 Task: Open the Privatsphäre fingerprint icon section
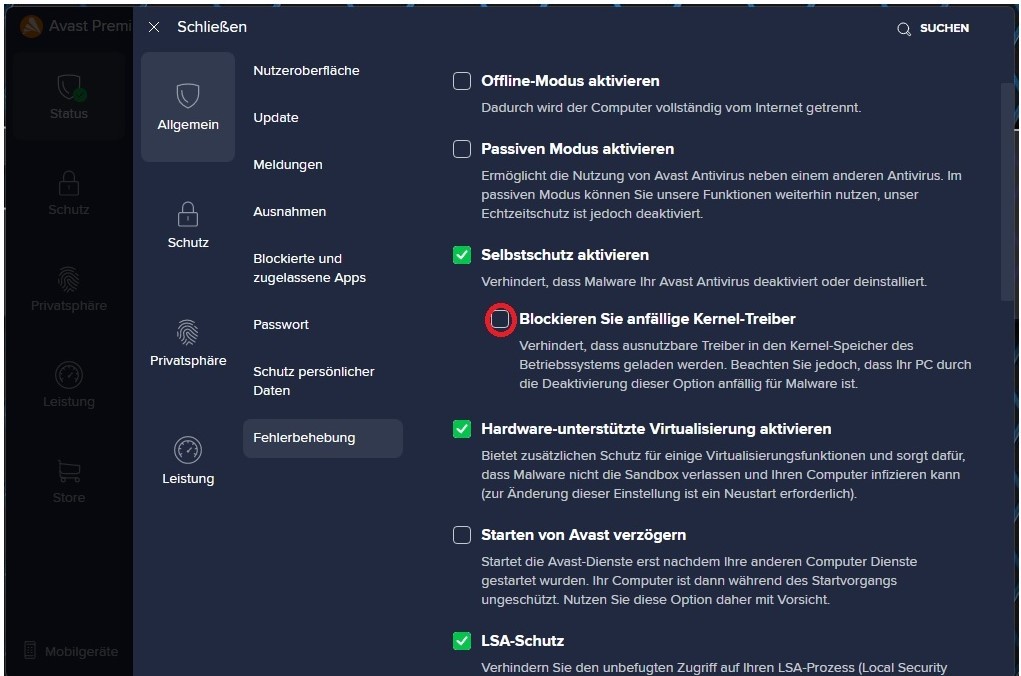[x=188, y=332]
